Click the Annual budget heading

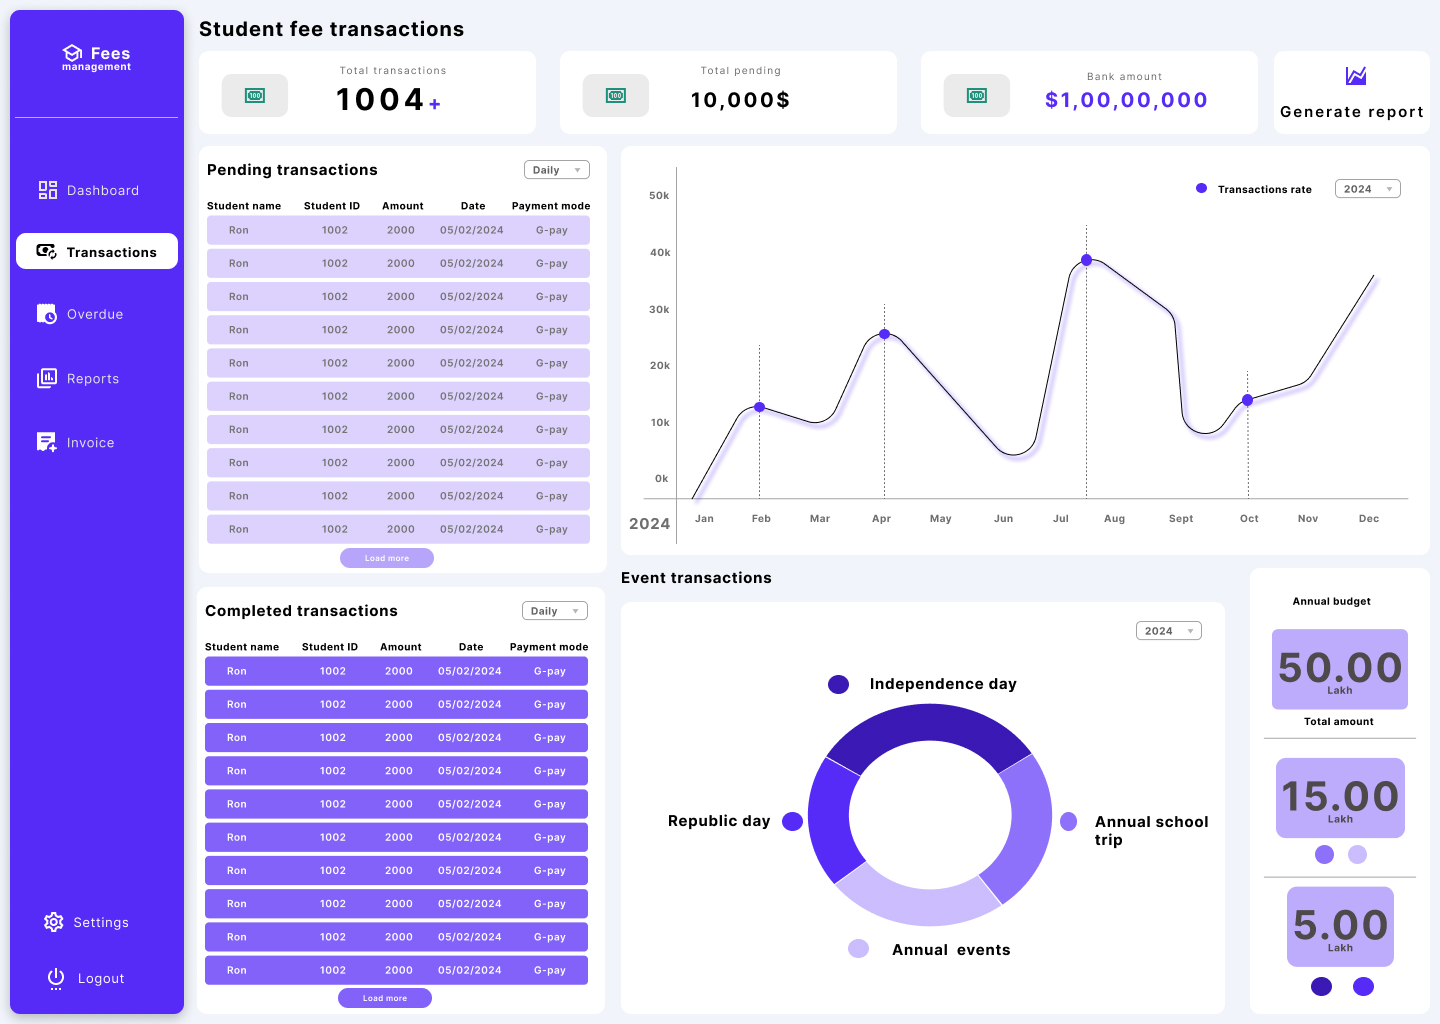[1332, 601]
